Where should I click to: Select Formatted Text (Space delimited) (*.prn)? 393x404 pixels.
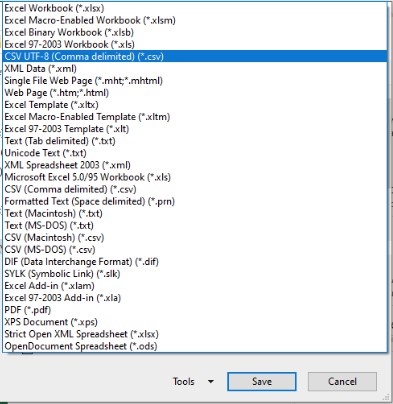coord(195,201)
